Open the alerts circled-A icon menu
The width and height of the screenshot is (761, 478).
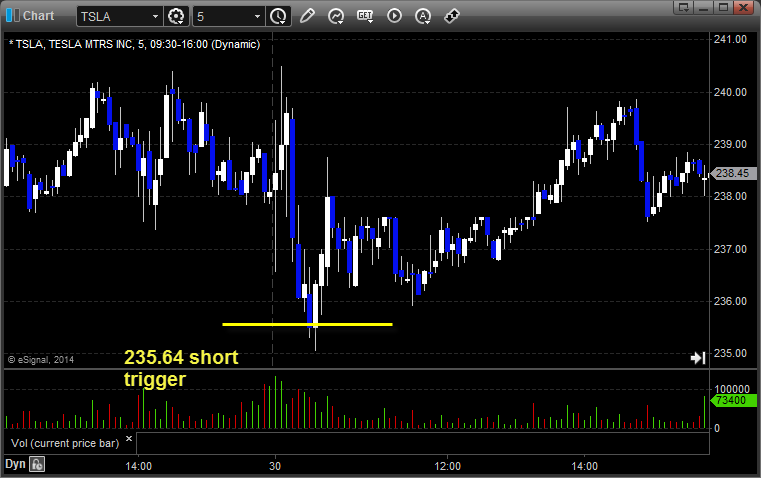(x=423, y=16)
